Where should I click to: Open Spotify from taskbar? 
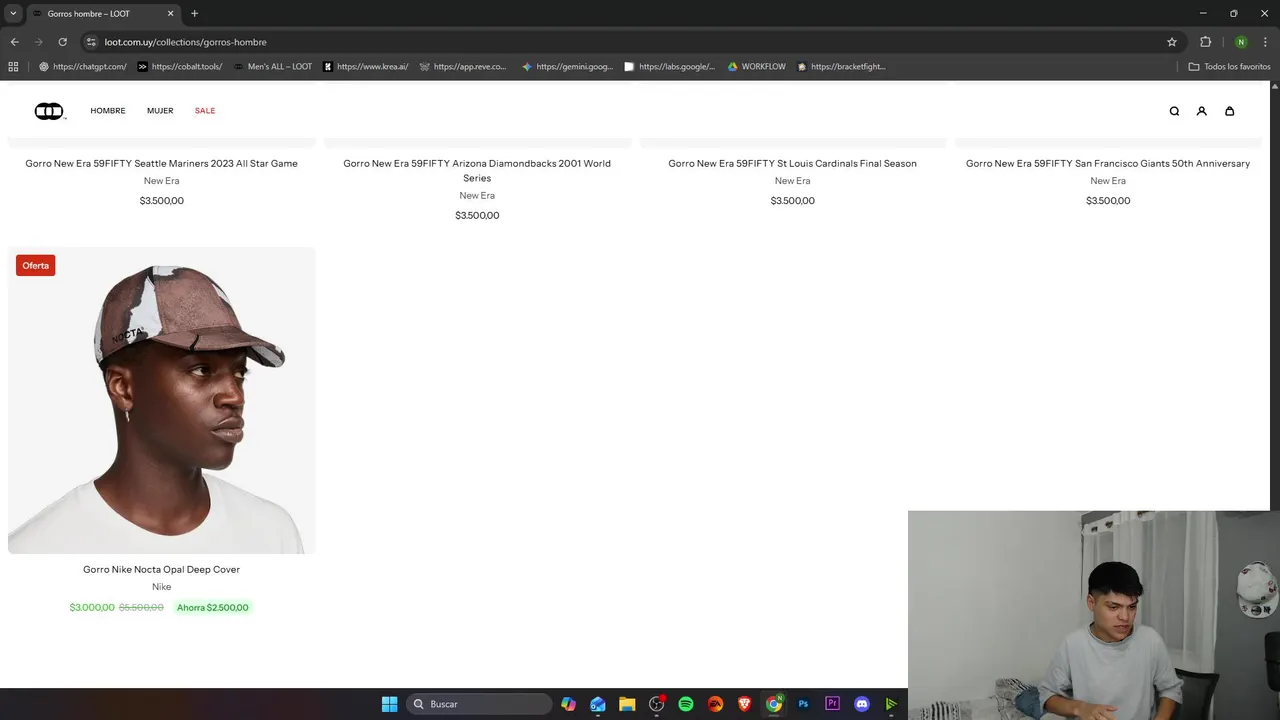click(686, 704)
